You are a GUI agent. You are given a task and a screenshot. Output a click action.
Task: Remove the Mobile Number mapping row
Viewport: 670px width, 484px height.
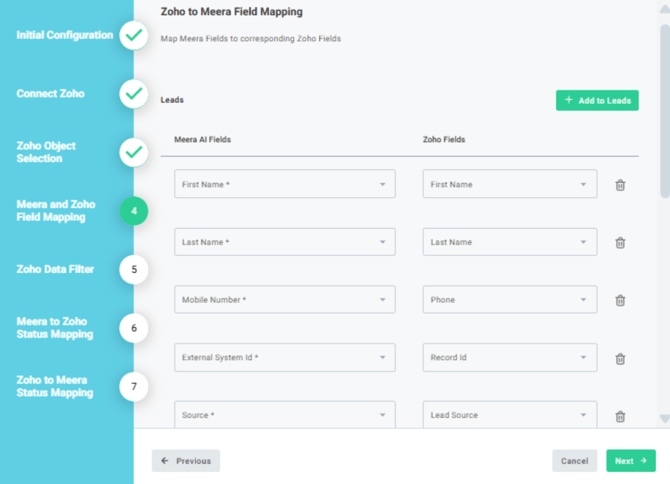pyautogui.click(x=620, y=300)
